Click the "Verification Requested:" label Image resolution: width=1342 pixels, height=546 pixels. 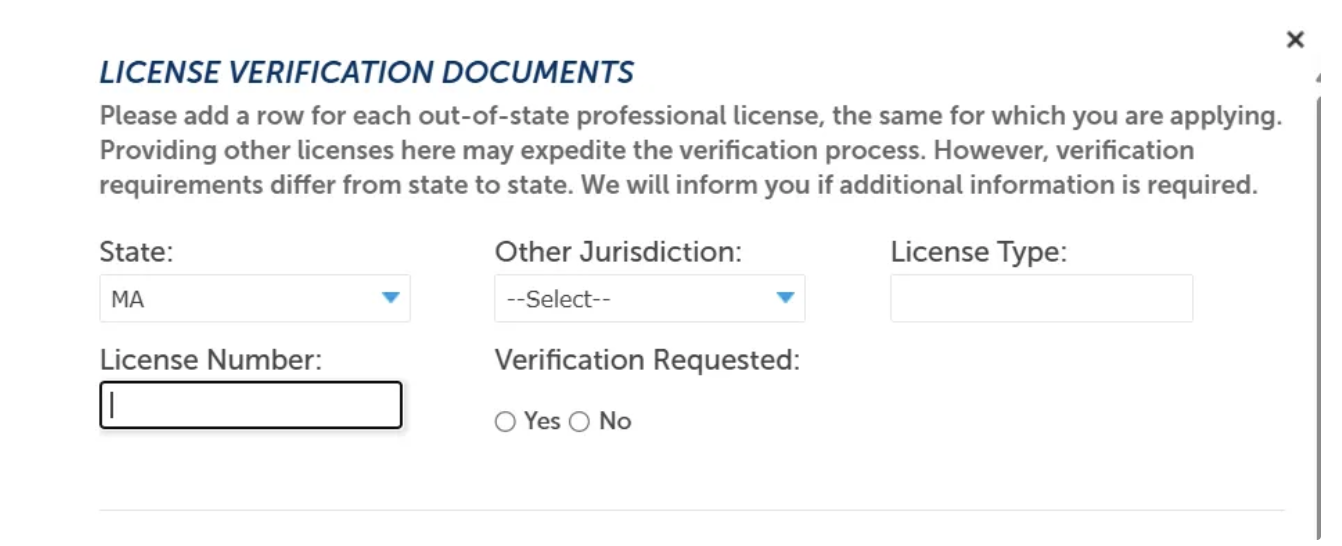(648, 360)
